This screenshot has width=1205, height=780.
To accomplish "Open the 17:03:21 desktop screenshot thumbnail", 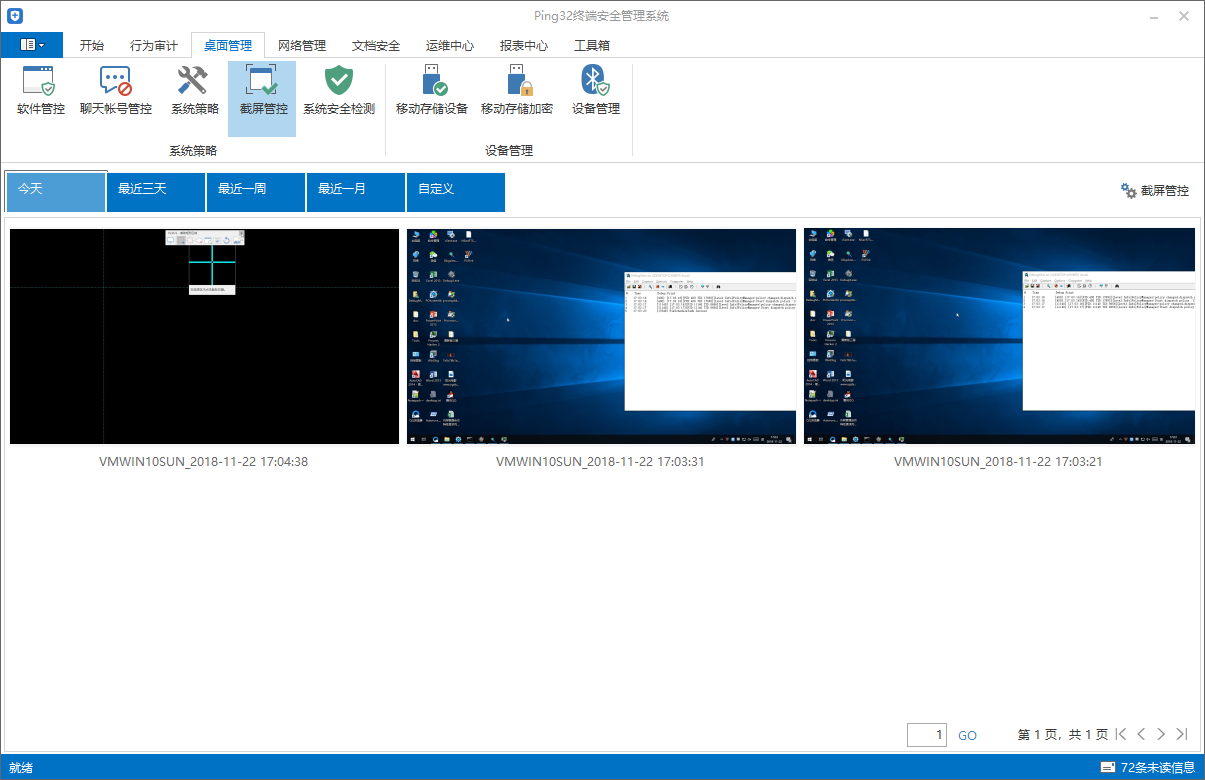I will pos(999,336).
